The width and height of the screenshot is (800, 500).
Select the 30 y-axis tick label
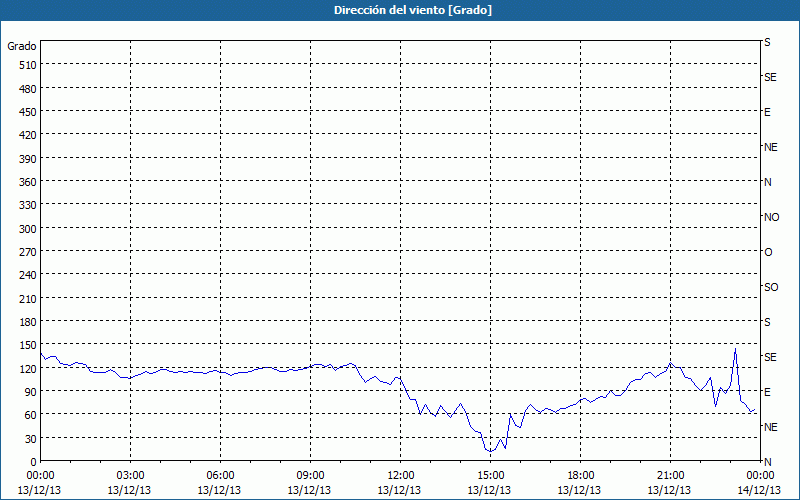pos(31,439)
